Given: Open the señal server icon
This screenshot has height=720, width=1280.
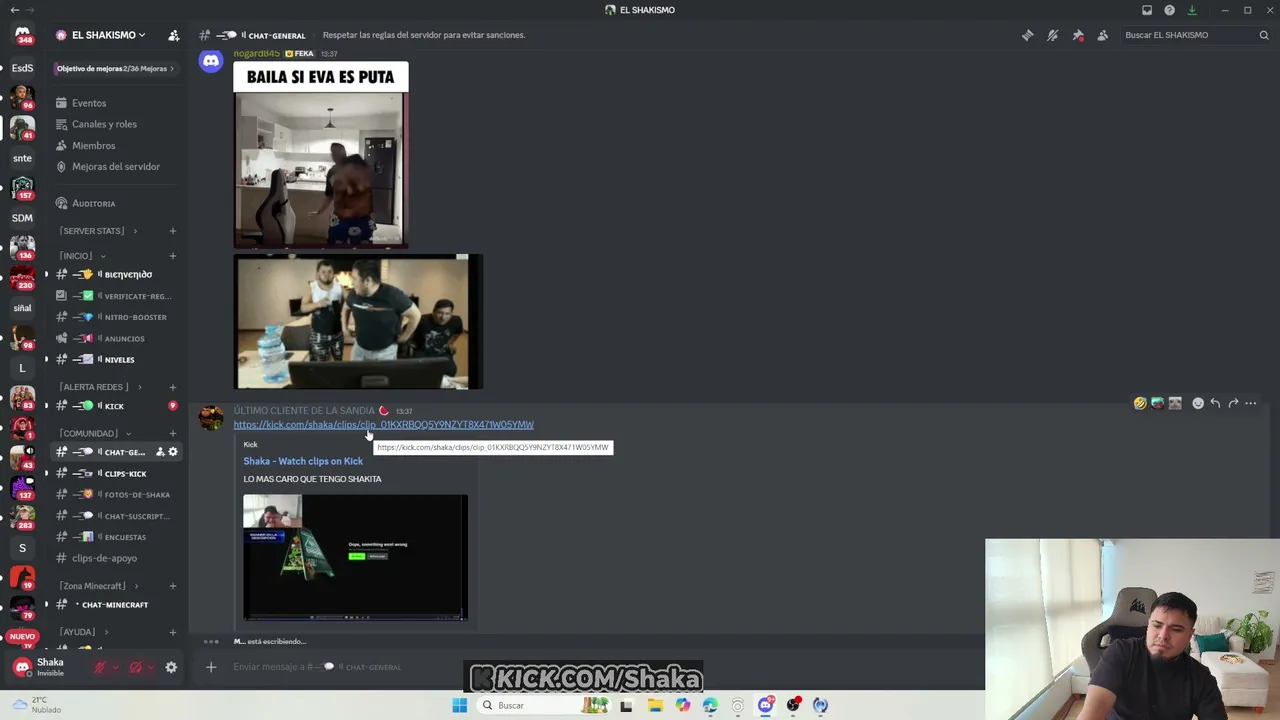Looking at the screenshot, I should (x=22, y=308).
